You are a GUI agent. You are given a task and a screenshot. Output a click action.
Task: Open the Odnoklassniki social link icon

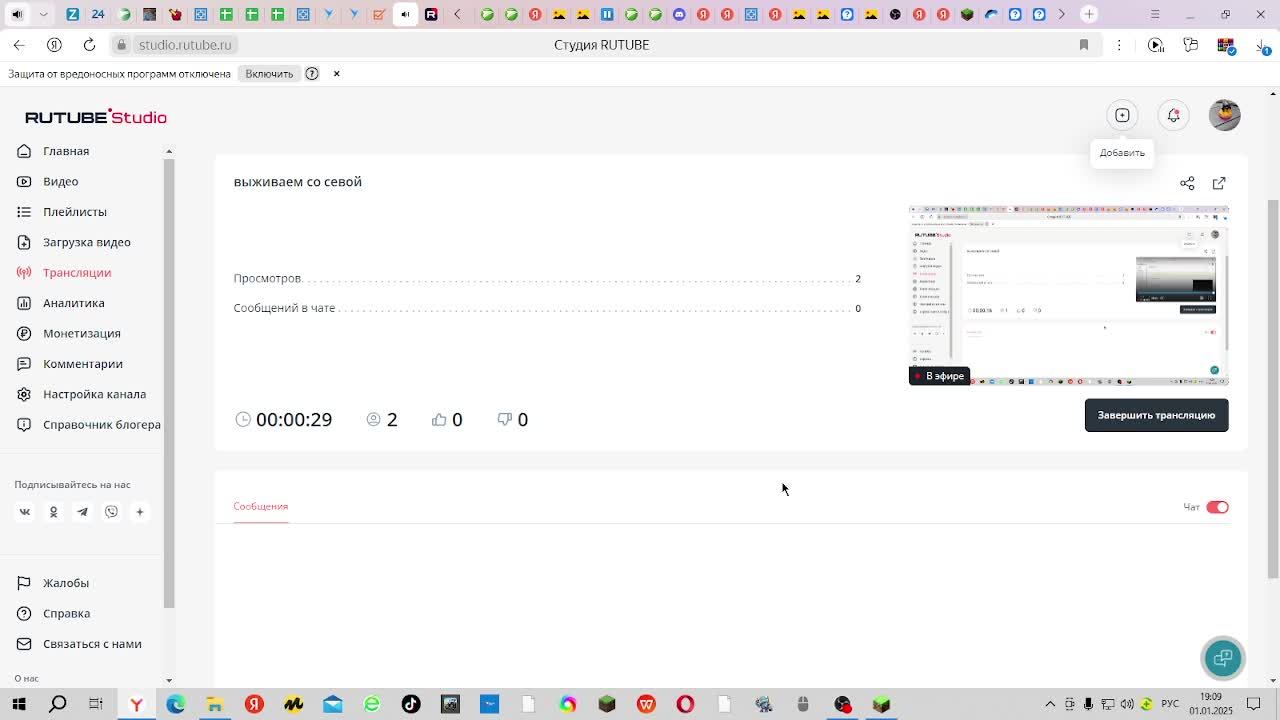(54, 512)
